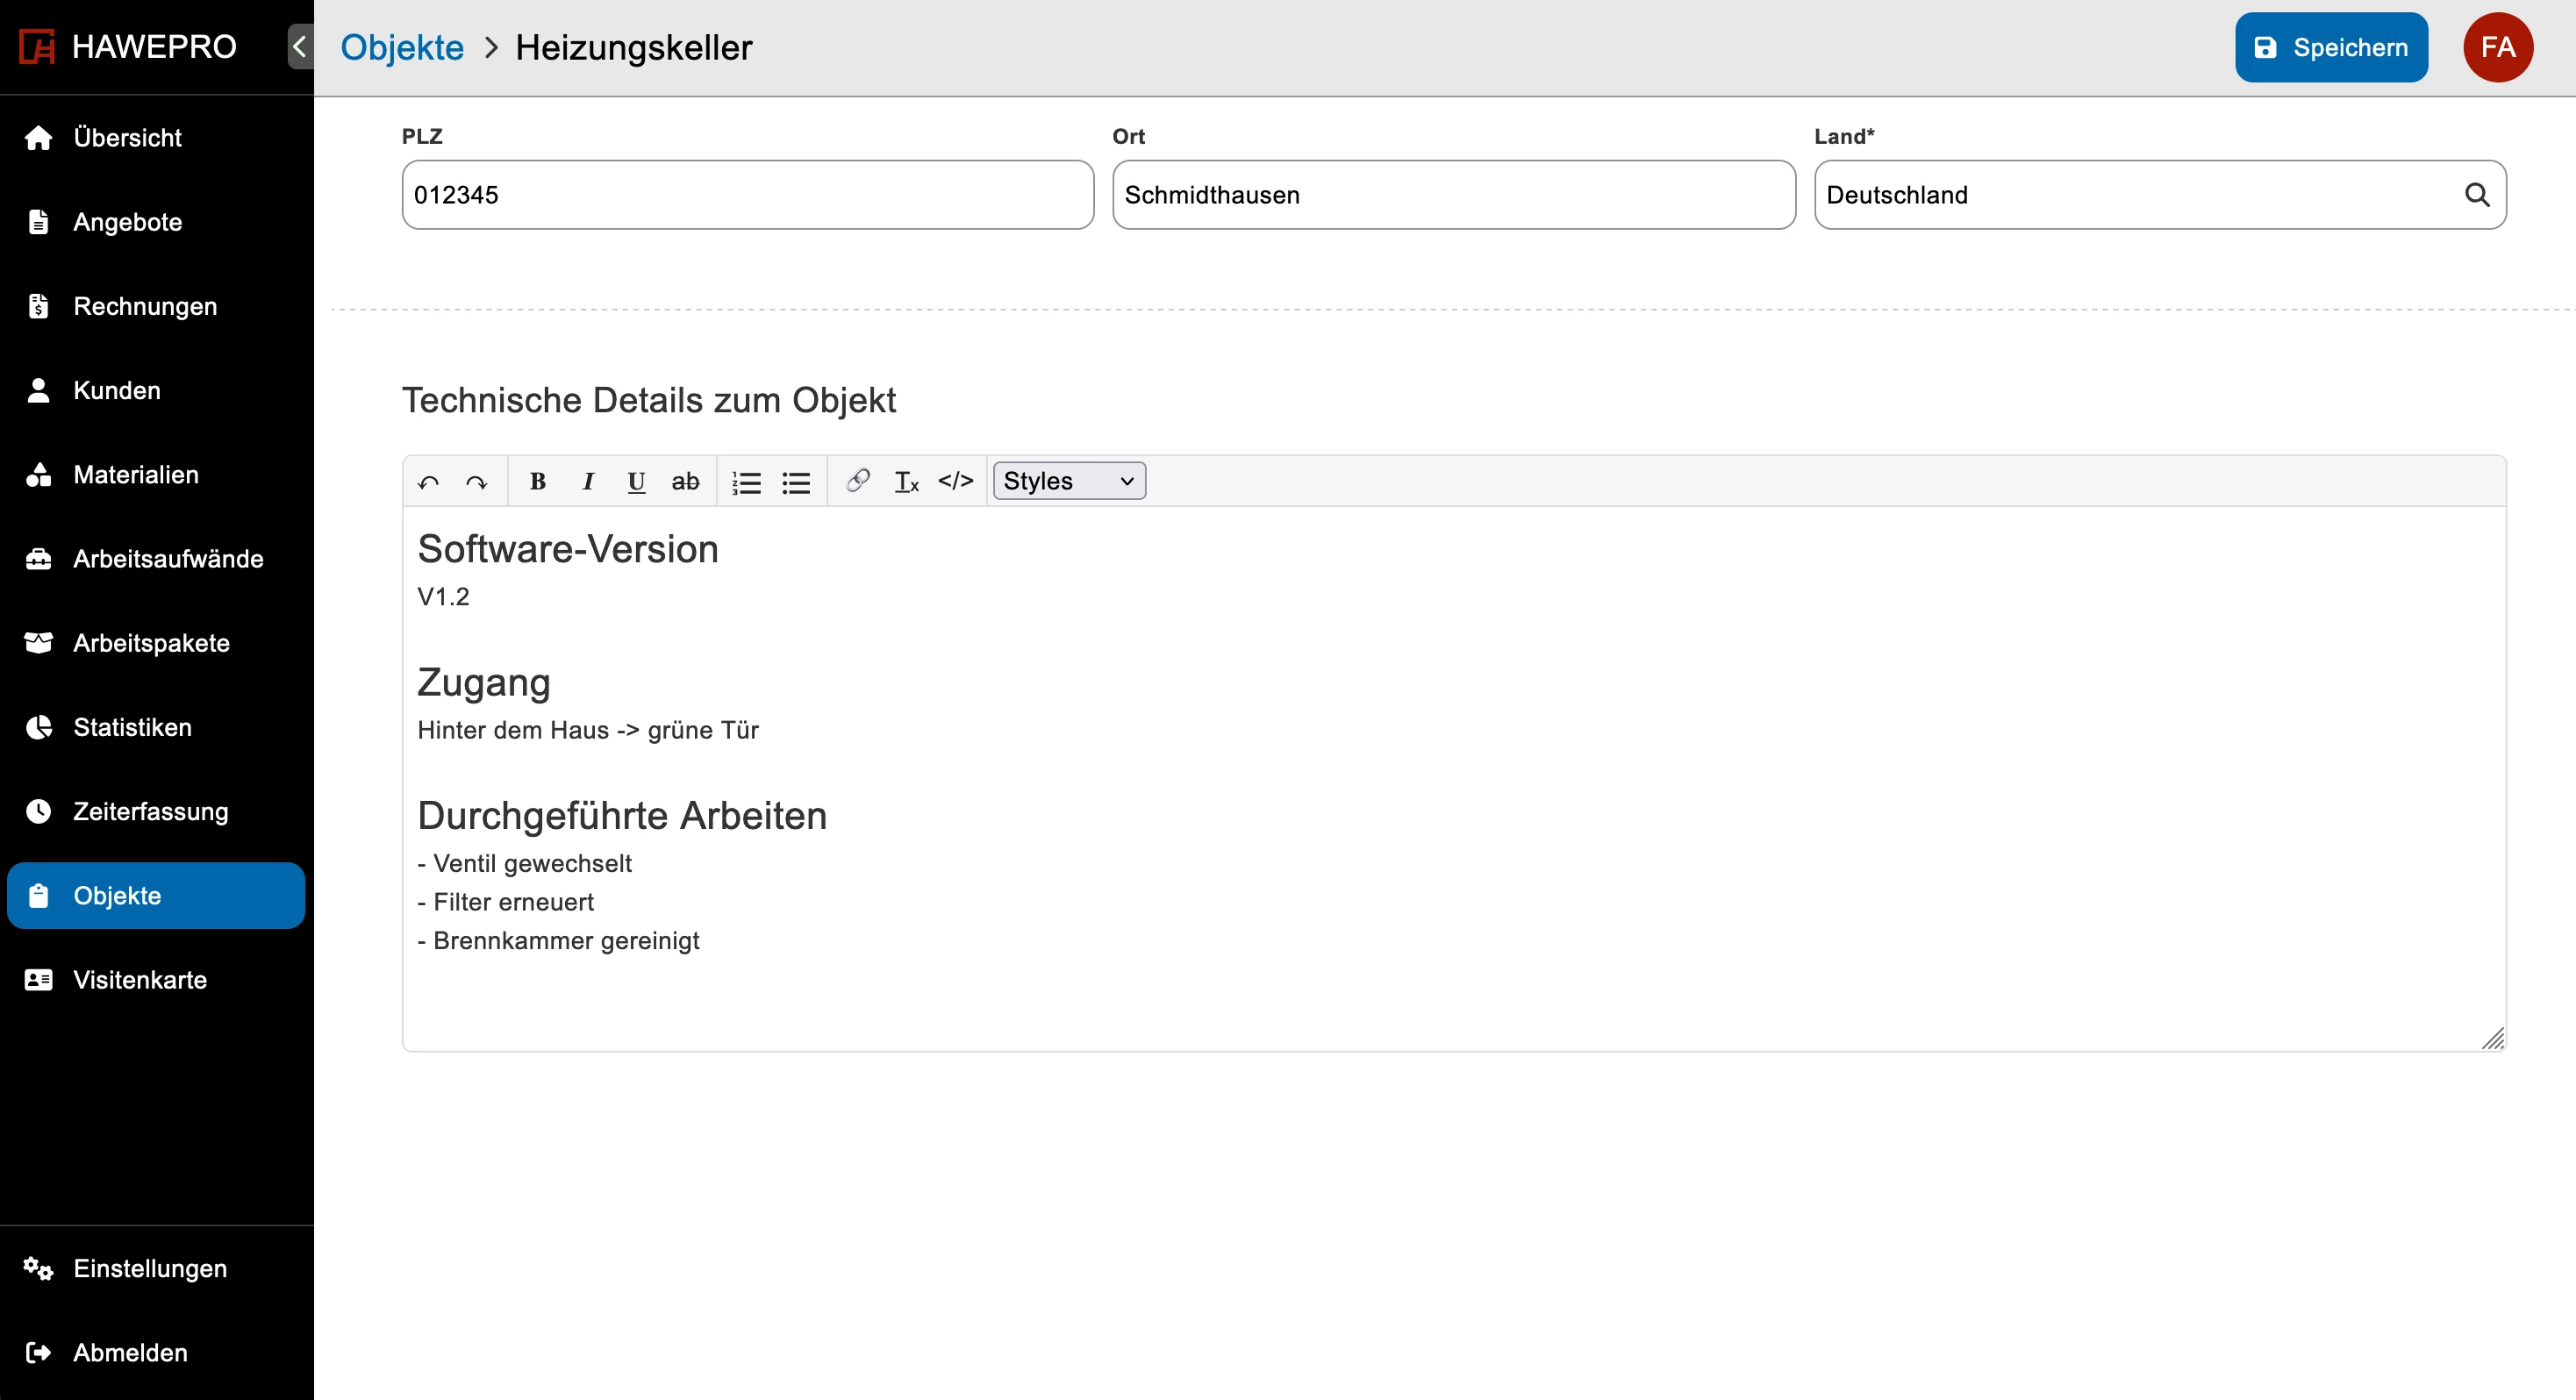This screenshot has width=2576, height=1400.
Task: Click the open box icon next to Arbeitspakete
Action: tap(38, 643)
